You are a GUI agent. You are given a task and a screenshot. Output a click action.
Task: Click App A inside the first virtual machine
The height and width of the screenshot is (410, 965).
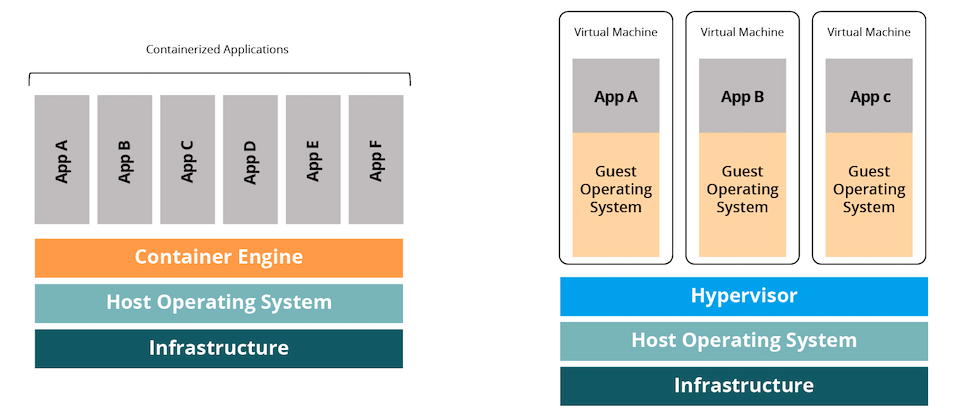[x=616, y=96]
